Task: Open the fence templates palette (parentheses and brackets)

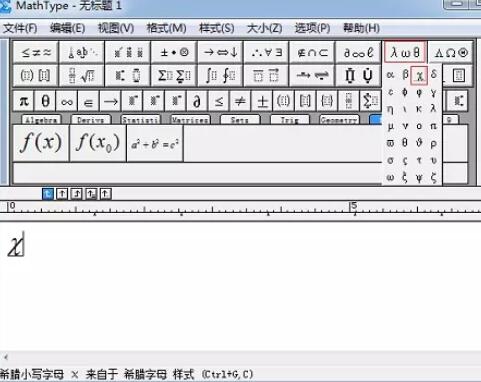Action: click(x=36, y=75)
